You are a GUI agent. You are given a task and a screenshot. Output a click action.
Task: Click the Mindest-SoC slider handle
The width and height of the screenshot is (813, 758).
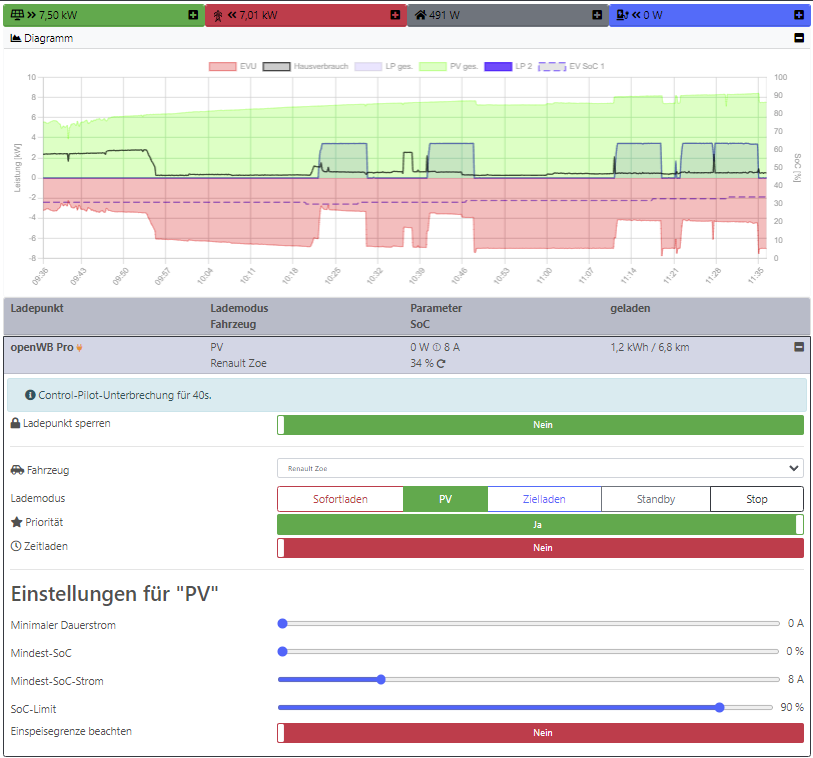[283, 651]
